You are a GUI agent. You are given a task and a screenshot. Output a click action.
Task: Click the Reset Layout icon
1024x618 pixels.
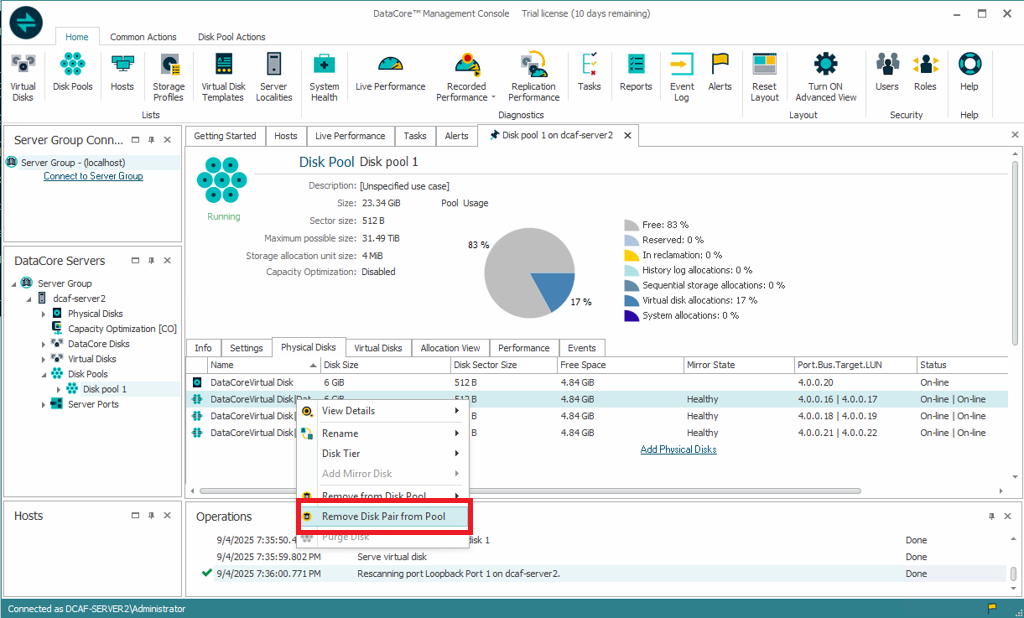(764, 76)
